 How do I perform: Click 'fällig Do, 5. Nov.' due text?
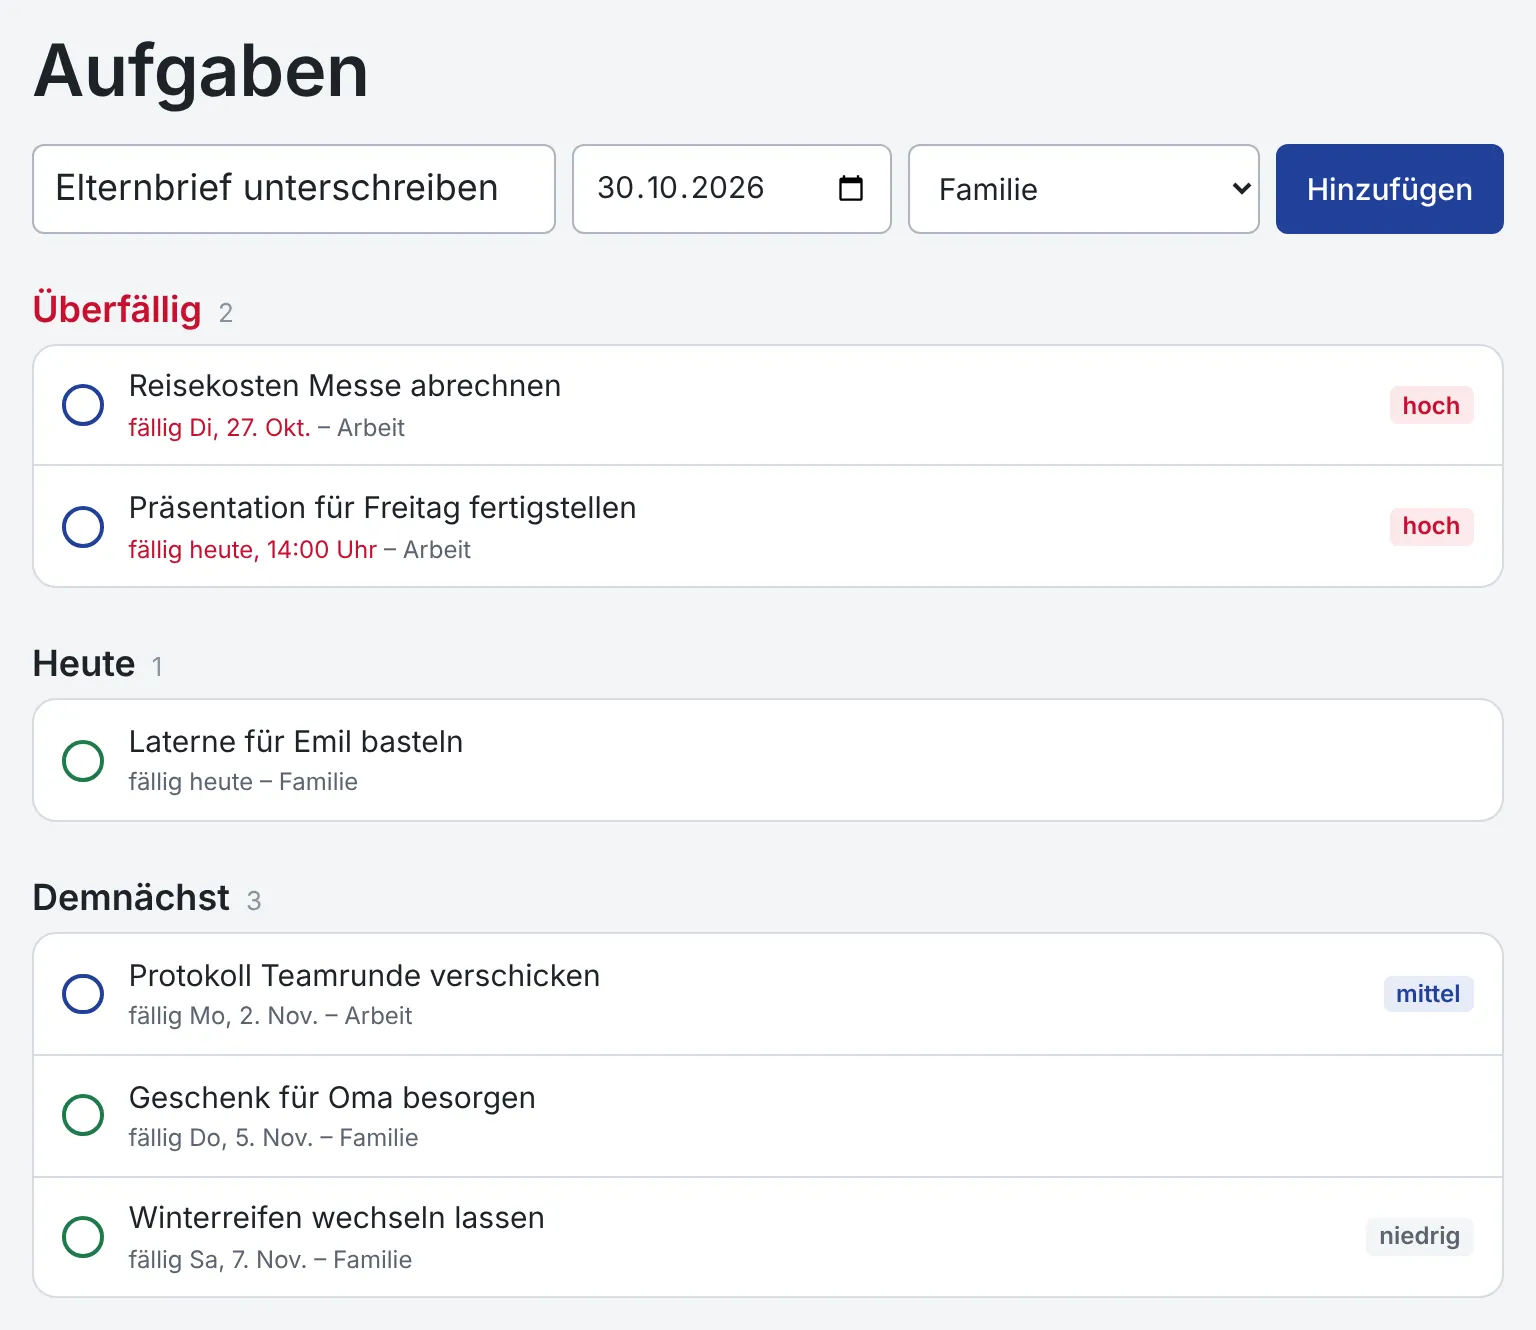coord(221,1138)
